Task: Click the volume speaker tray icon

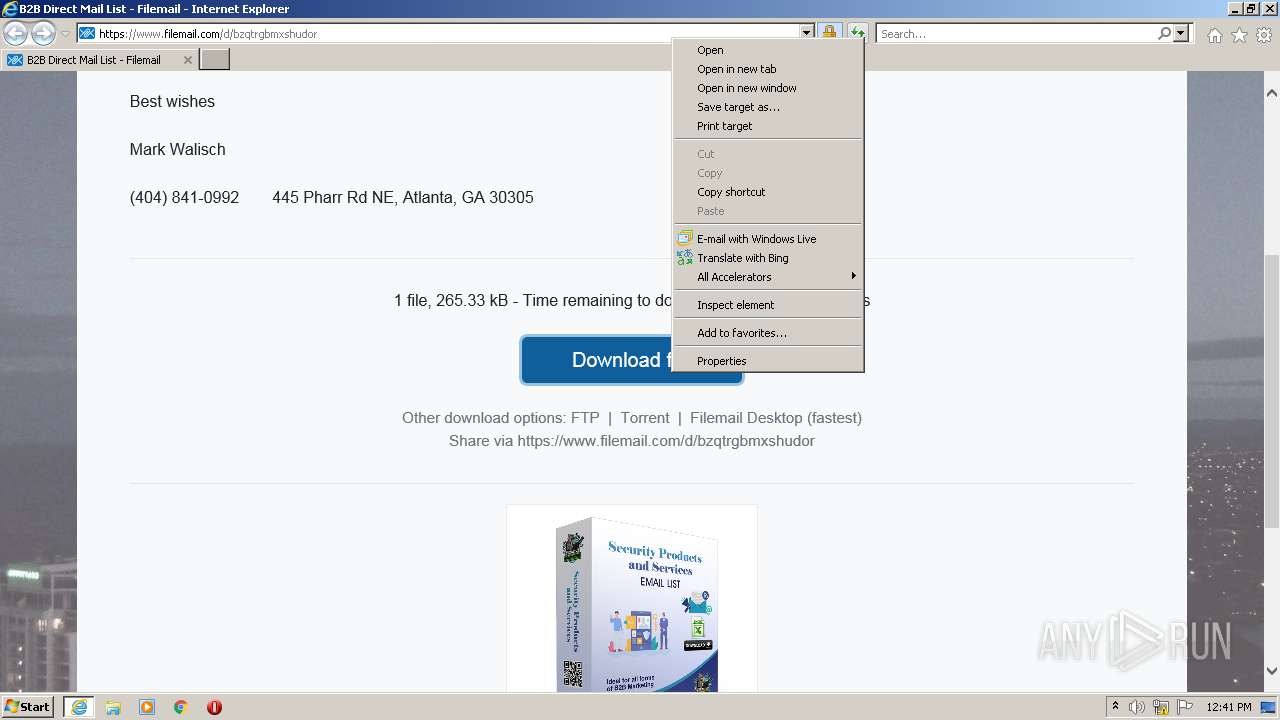Action: (1137, 707)
